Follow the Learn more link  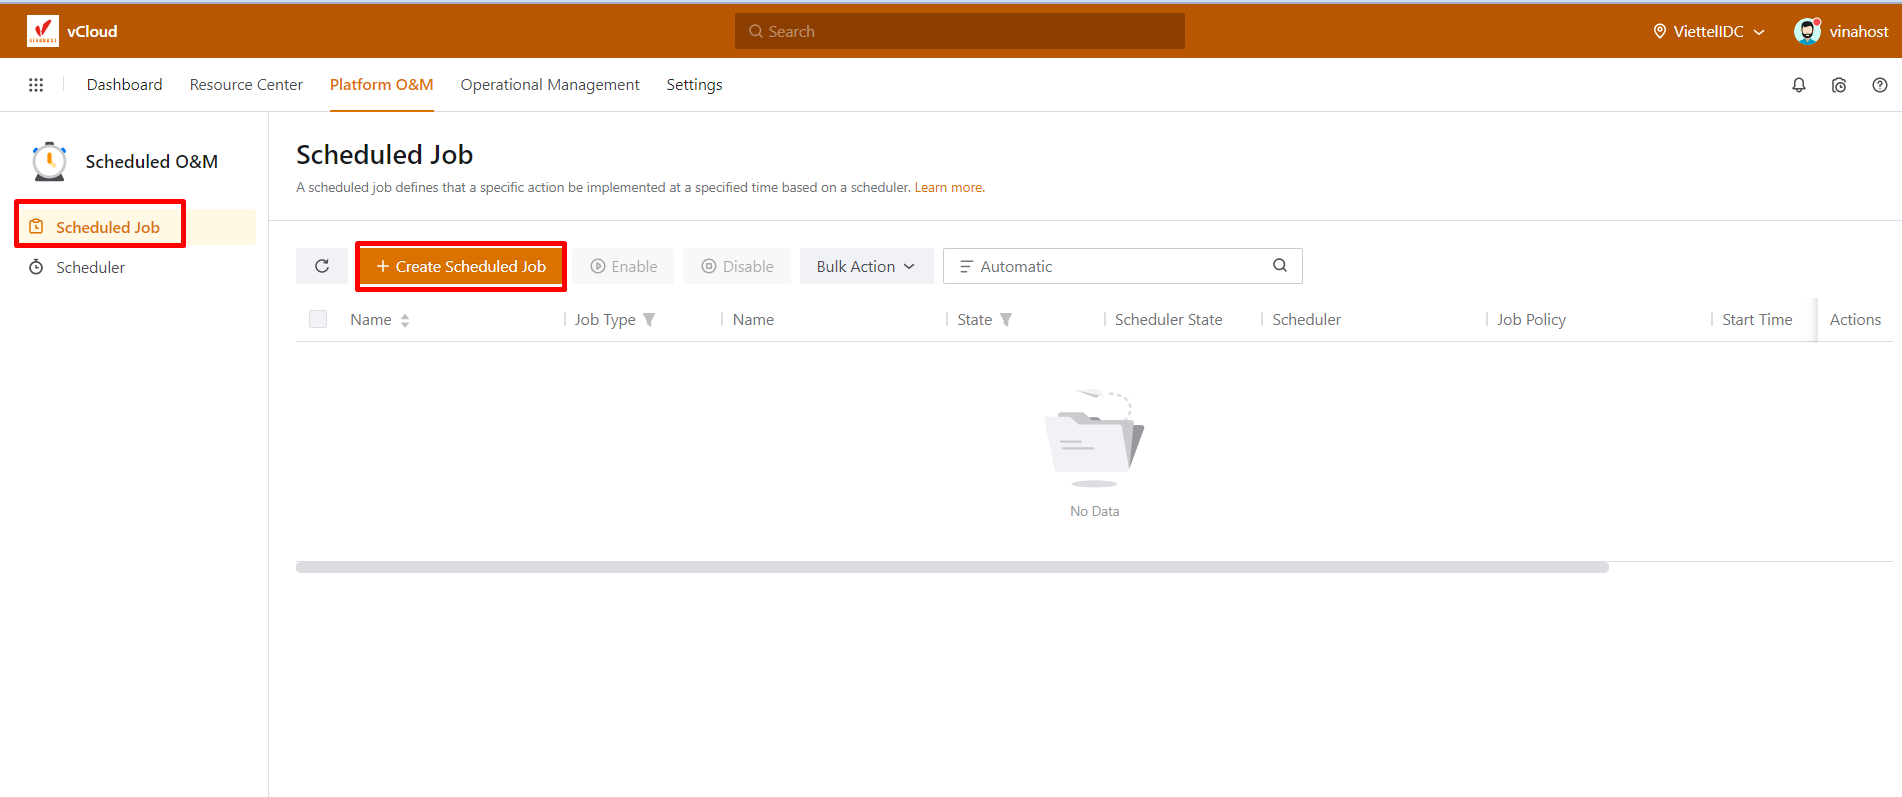point(948,188)
